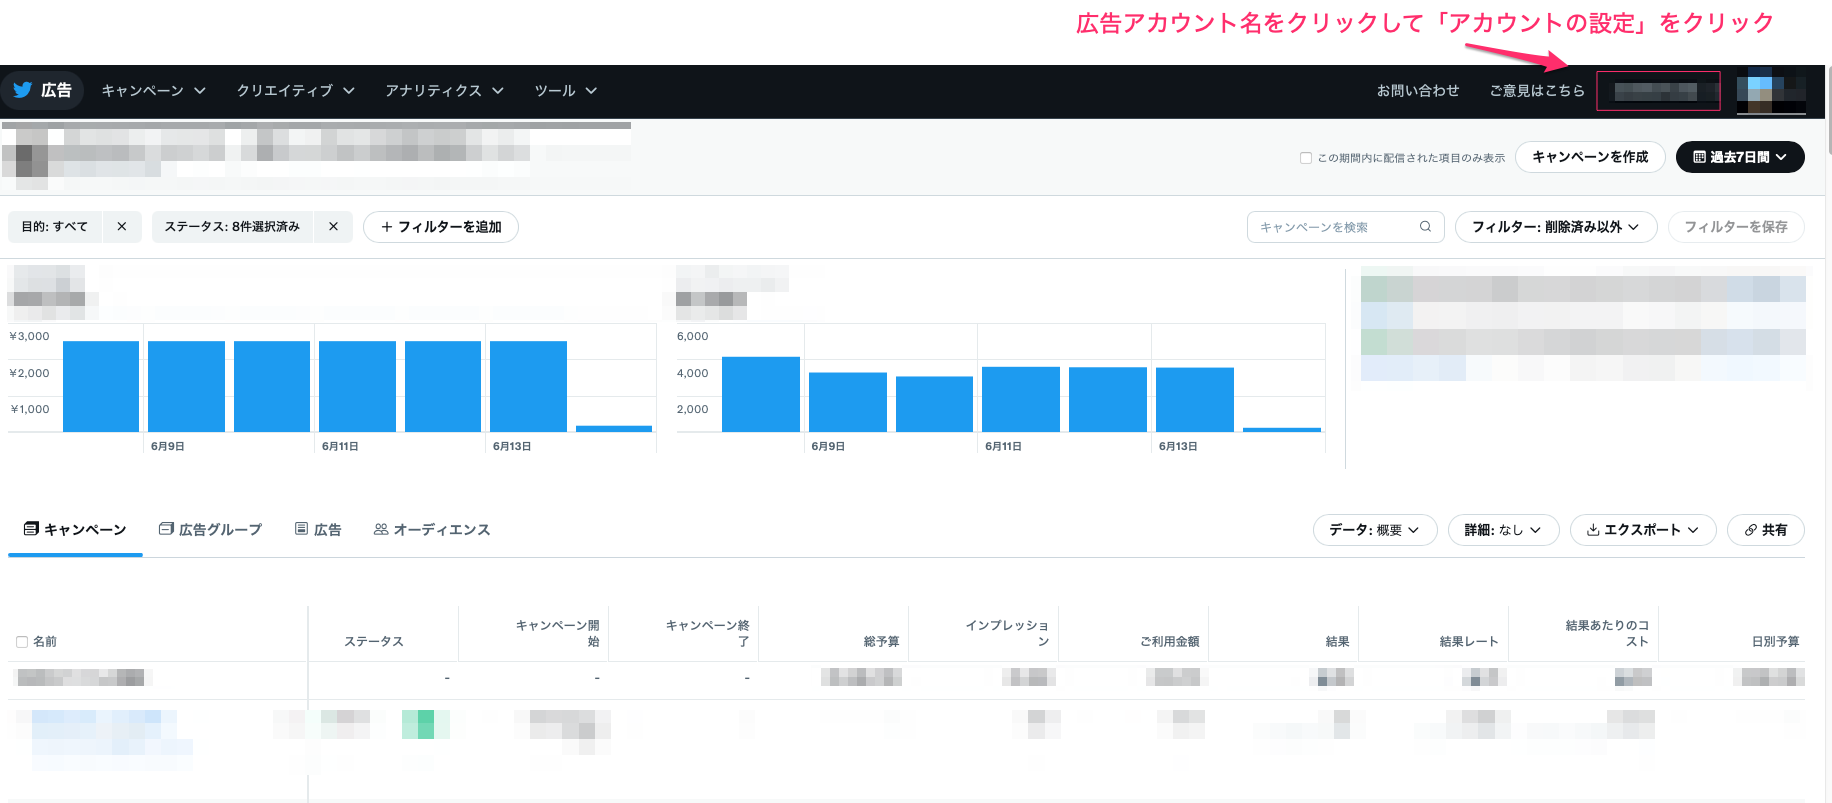Click フィルターを追加 button
The height and width of the screenshot is (803, 1832).
pos(441,227)
